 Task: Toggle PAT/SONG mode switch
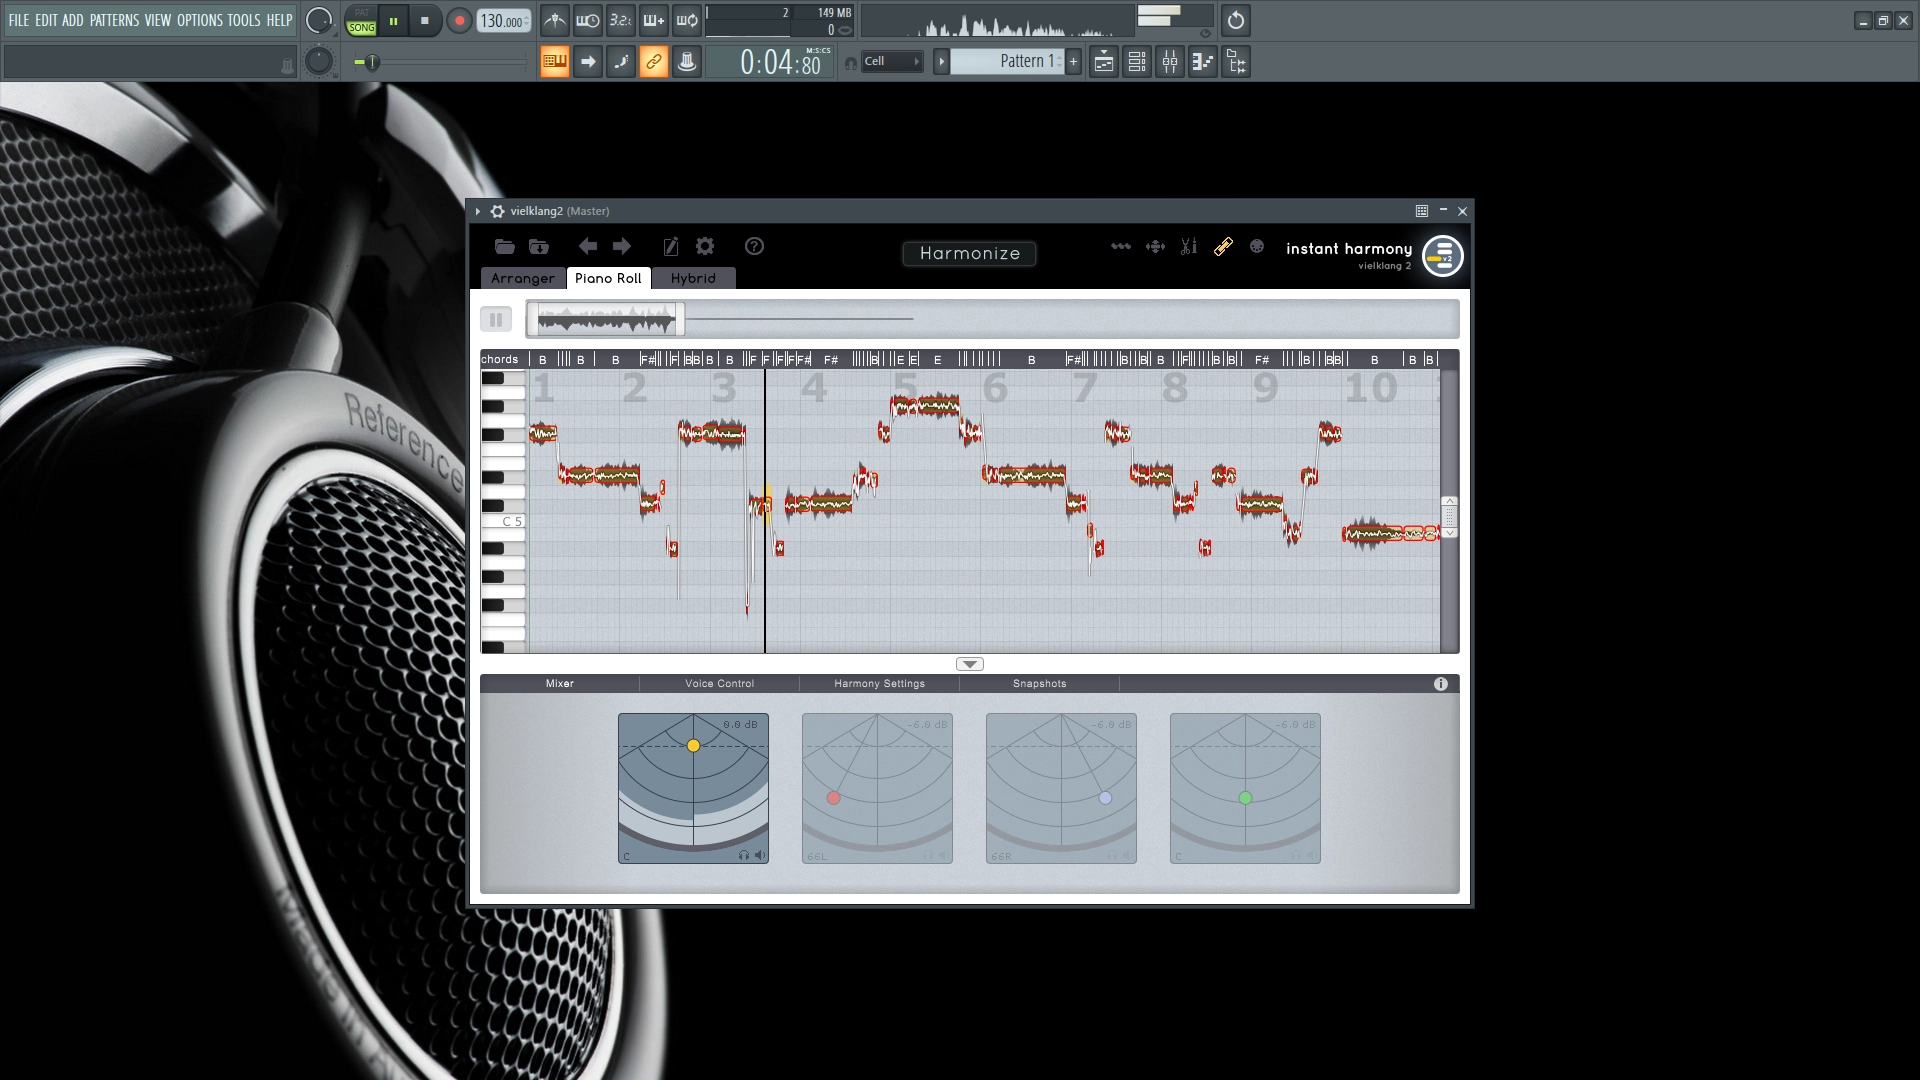pos(361,21)
